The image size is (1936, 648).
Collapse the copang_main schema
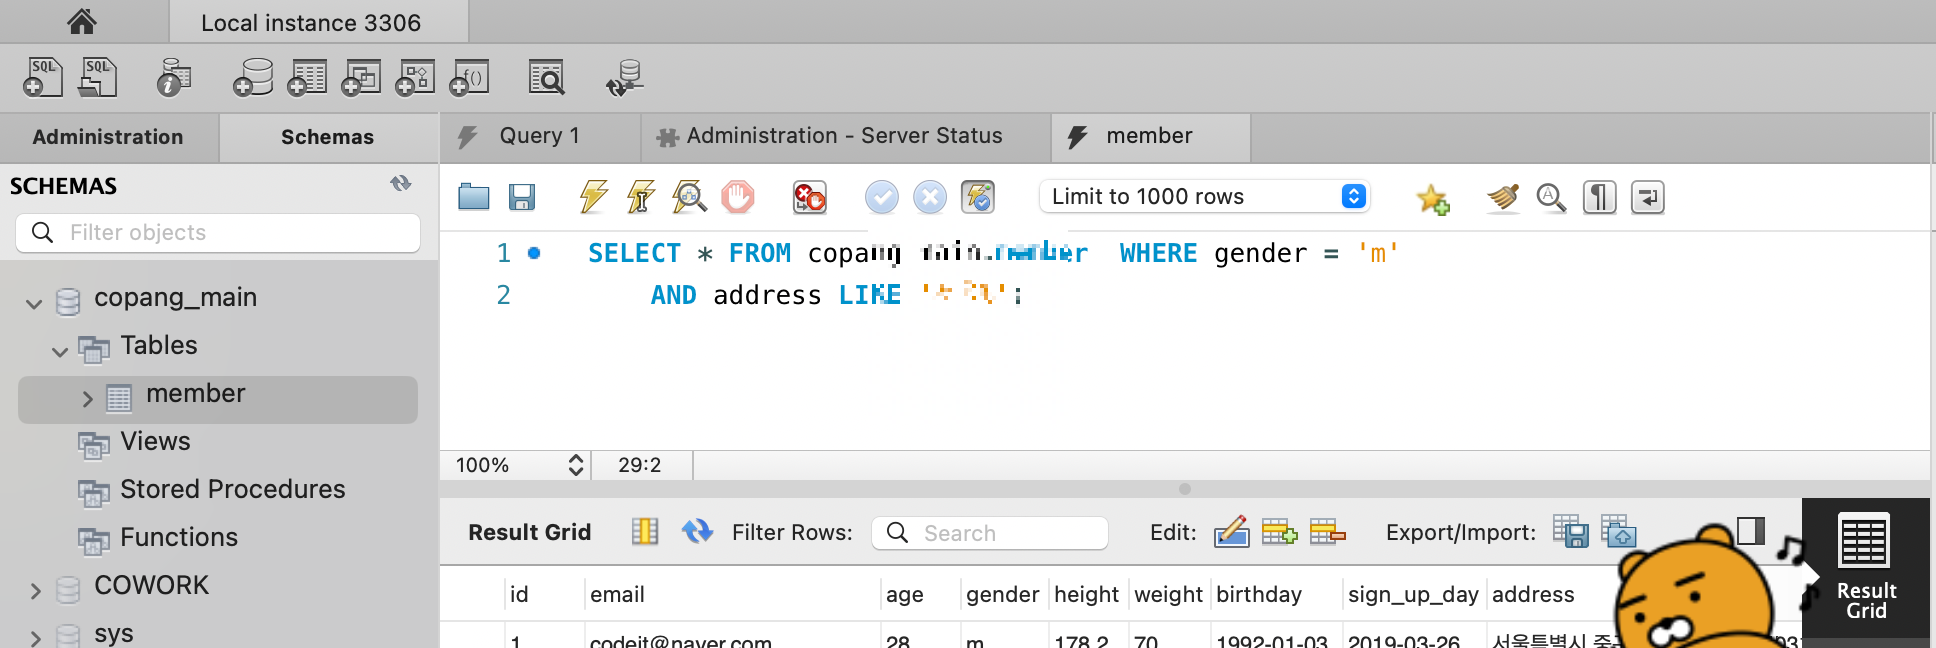pyautogui.click(x=34, y=303)
